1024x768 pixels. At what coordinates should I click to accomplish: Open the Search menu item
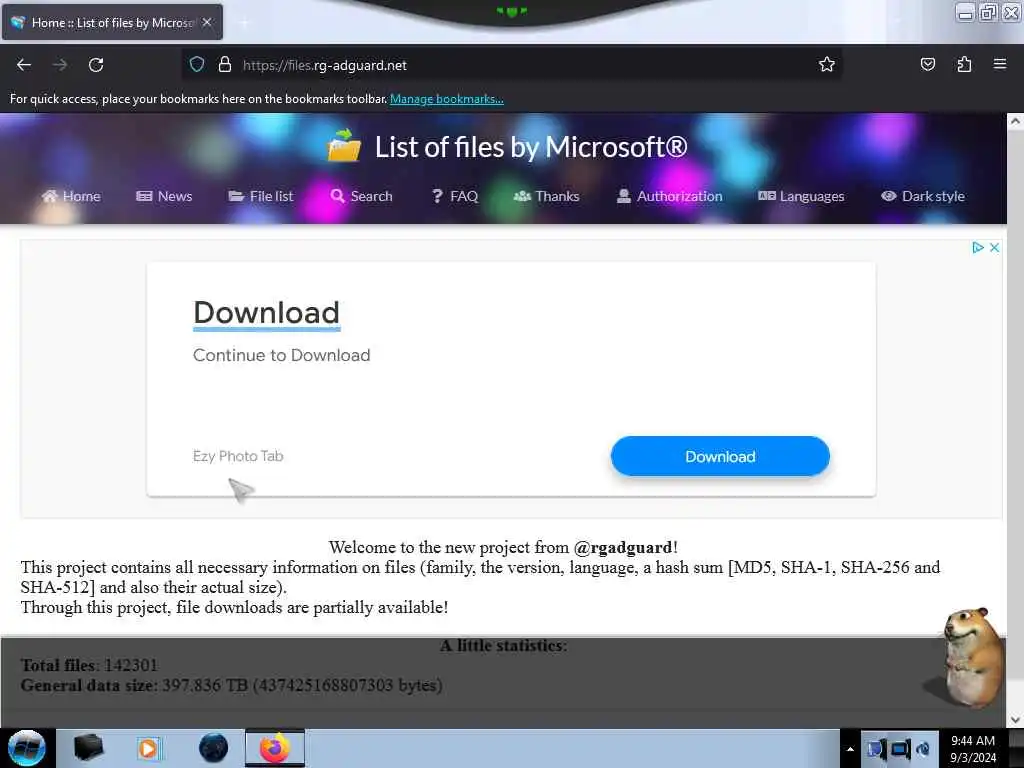point(361,196)
